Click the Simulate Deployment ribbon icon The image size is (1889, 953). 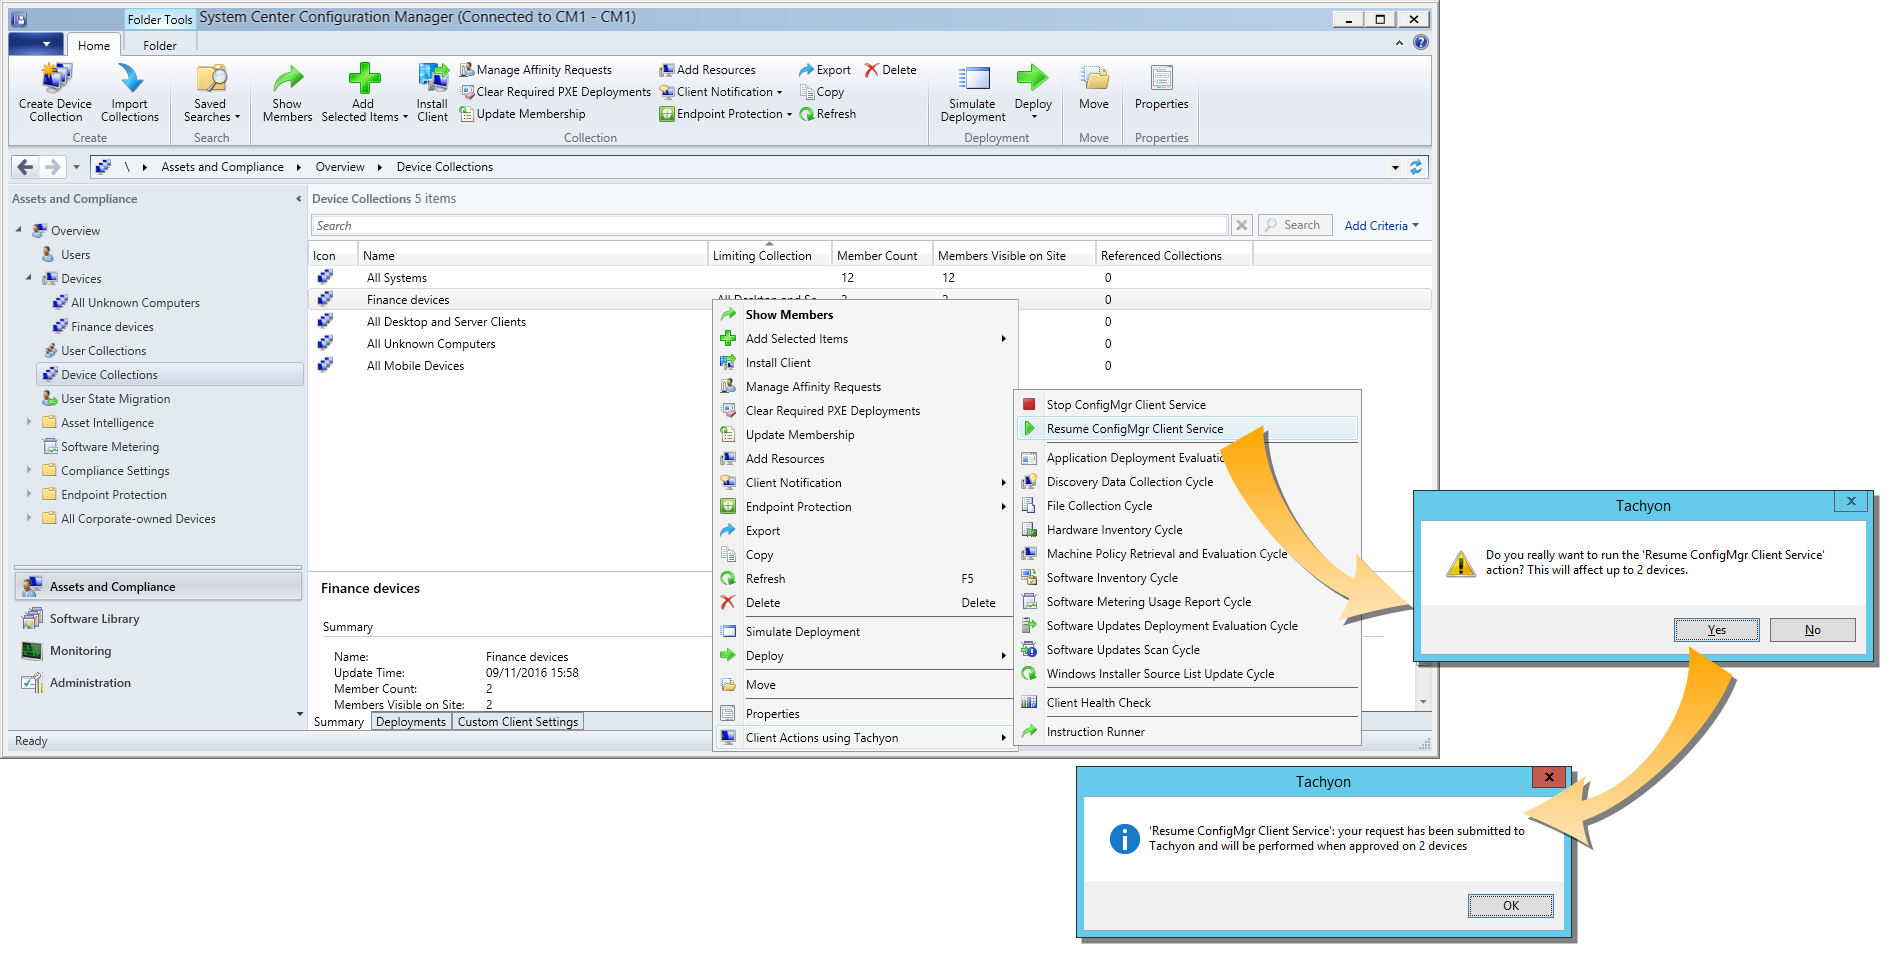click(972, 80)
